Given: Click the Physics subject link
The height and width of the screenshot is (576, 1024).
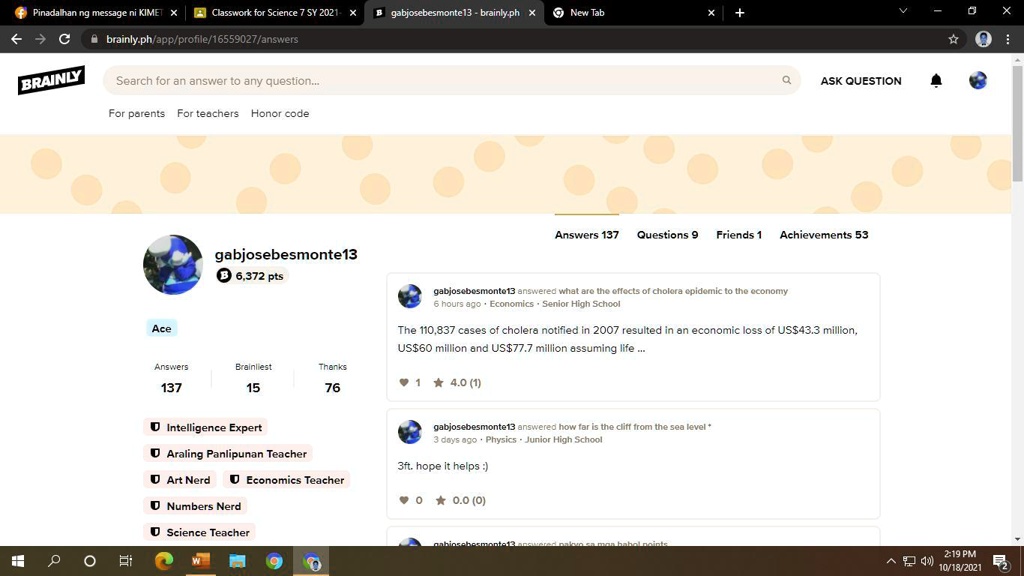Looking at the screenshot, I should click(501, 440).
